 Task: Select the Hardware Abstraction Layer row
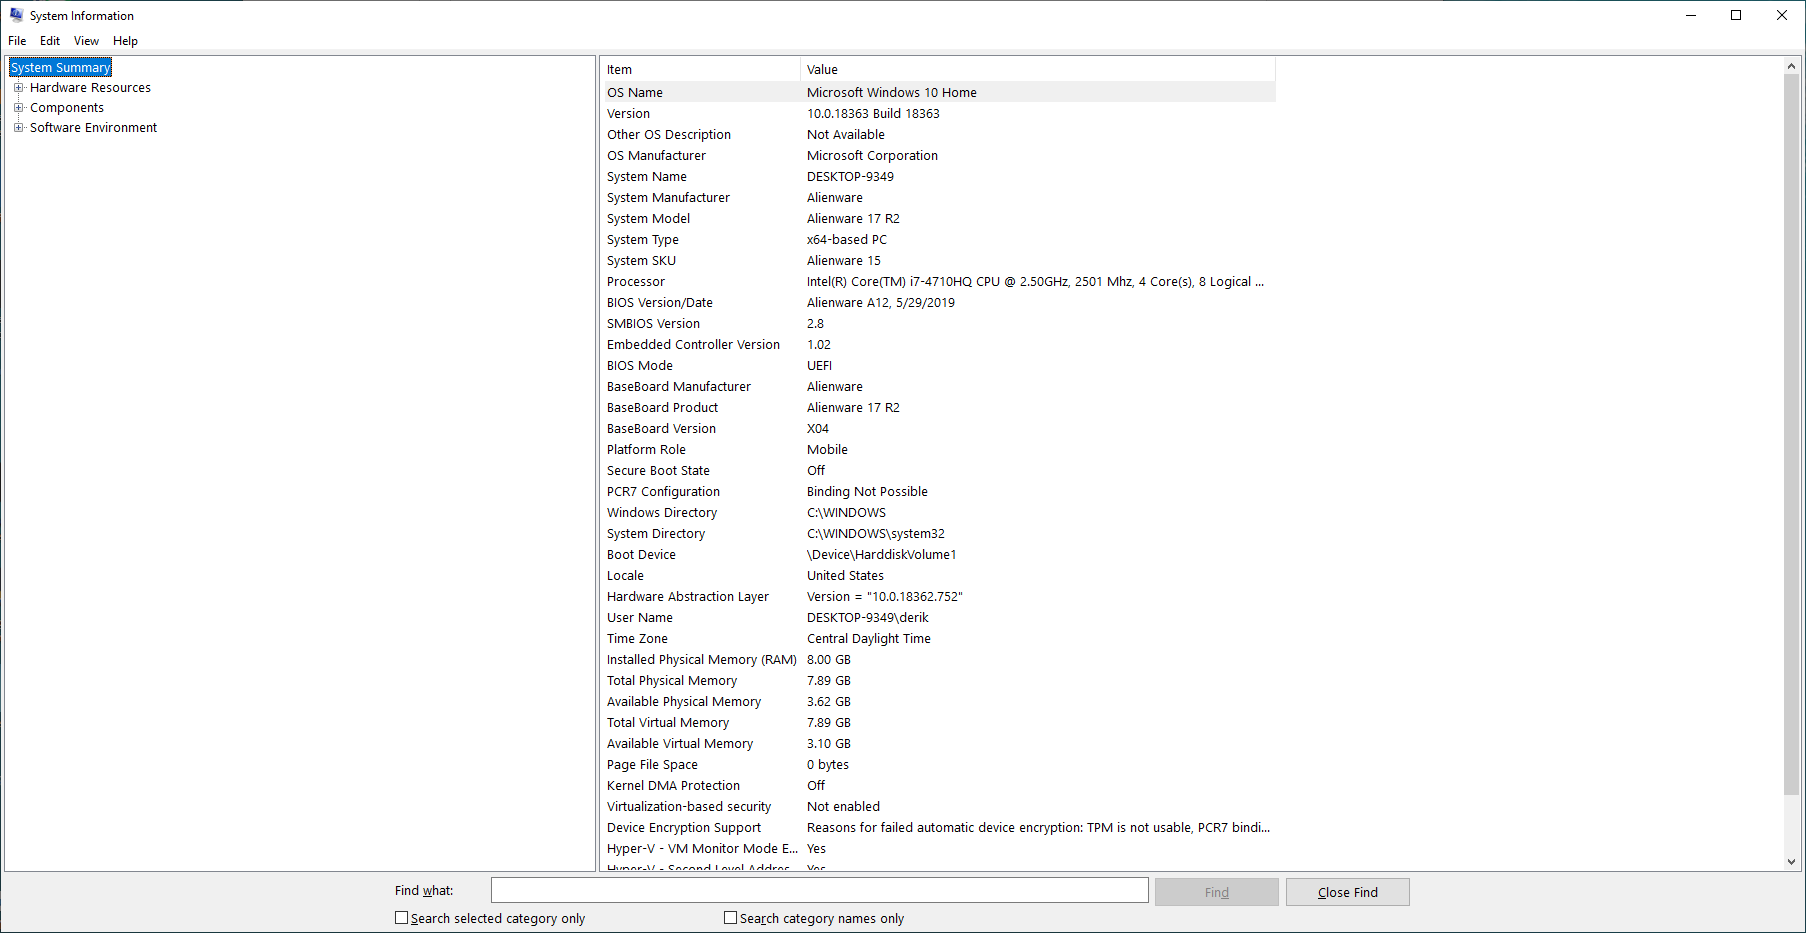coord(938,596)
